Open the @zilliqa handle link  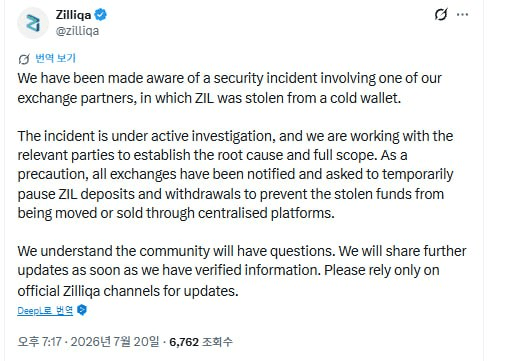(x=77, y=31)
